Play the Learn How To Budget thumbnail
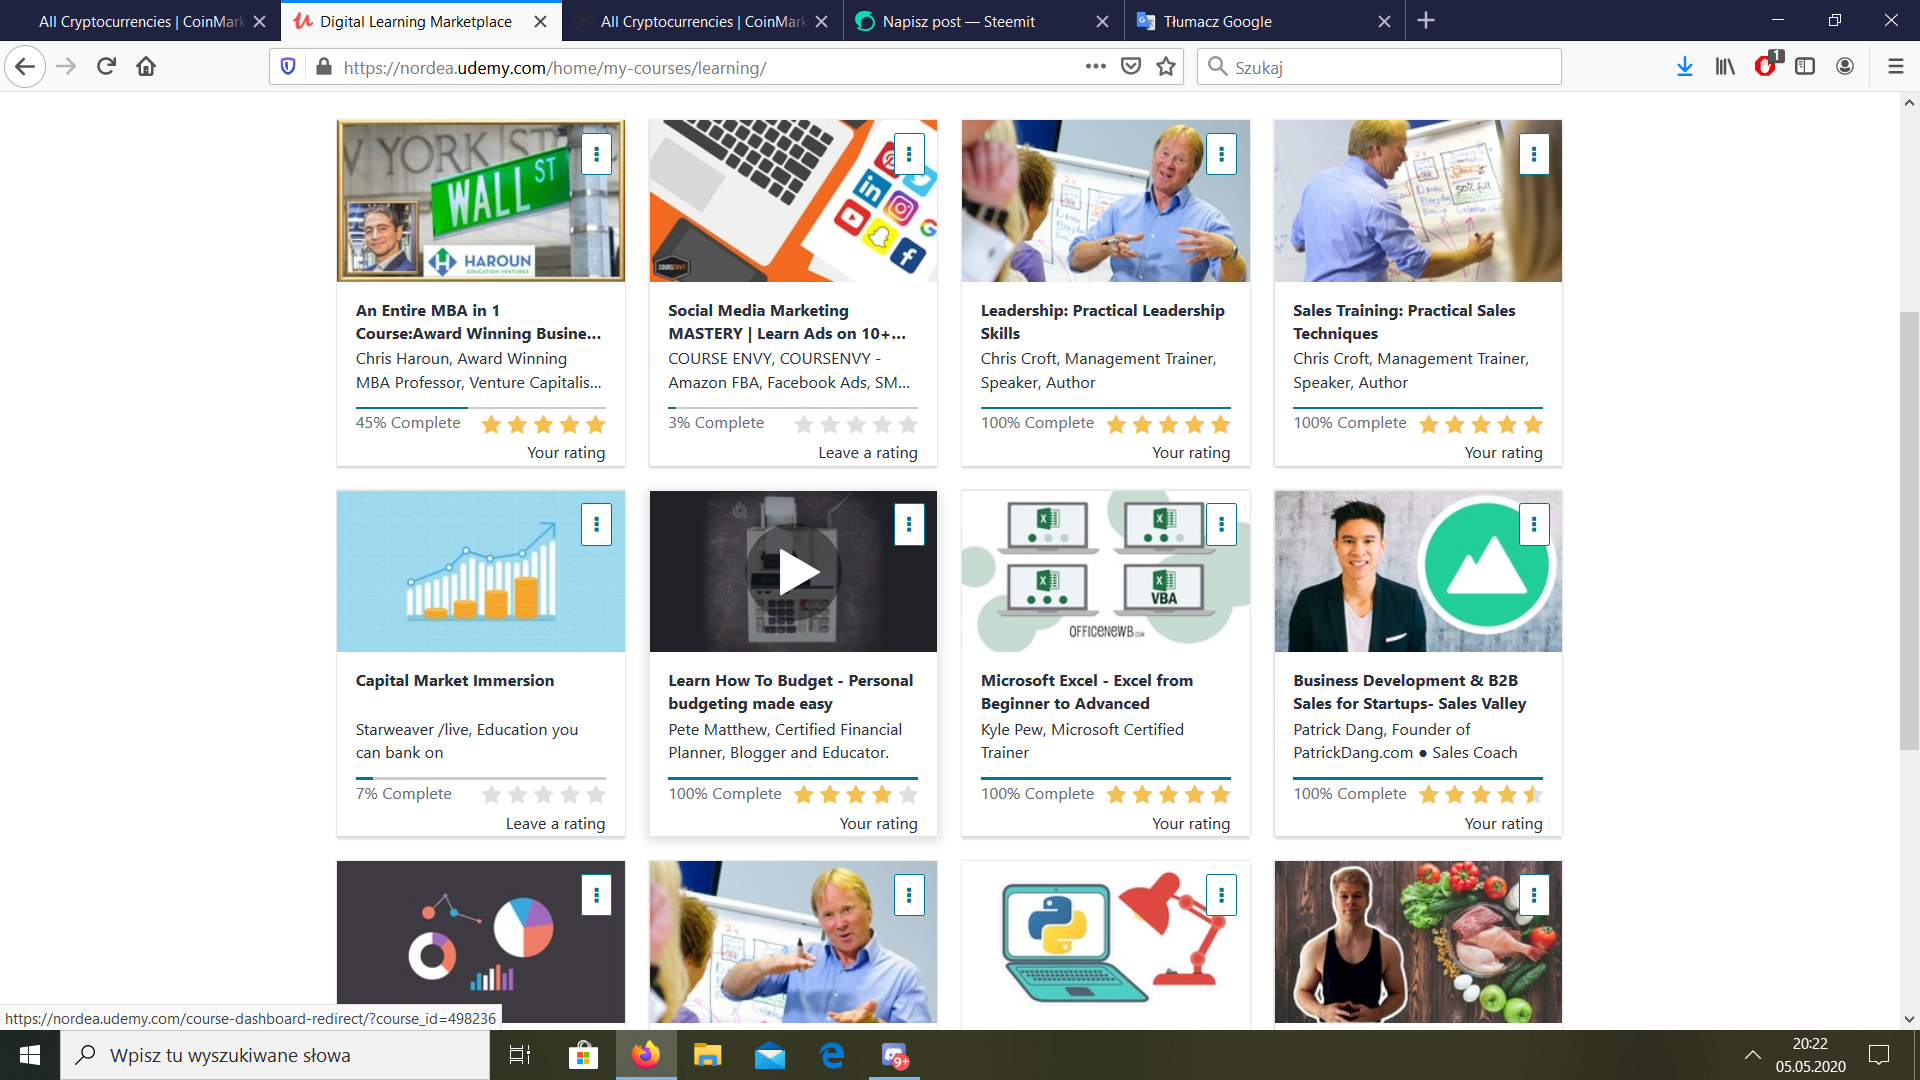 click(x=794, y=572)
